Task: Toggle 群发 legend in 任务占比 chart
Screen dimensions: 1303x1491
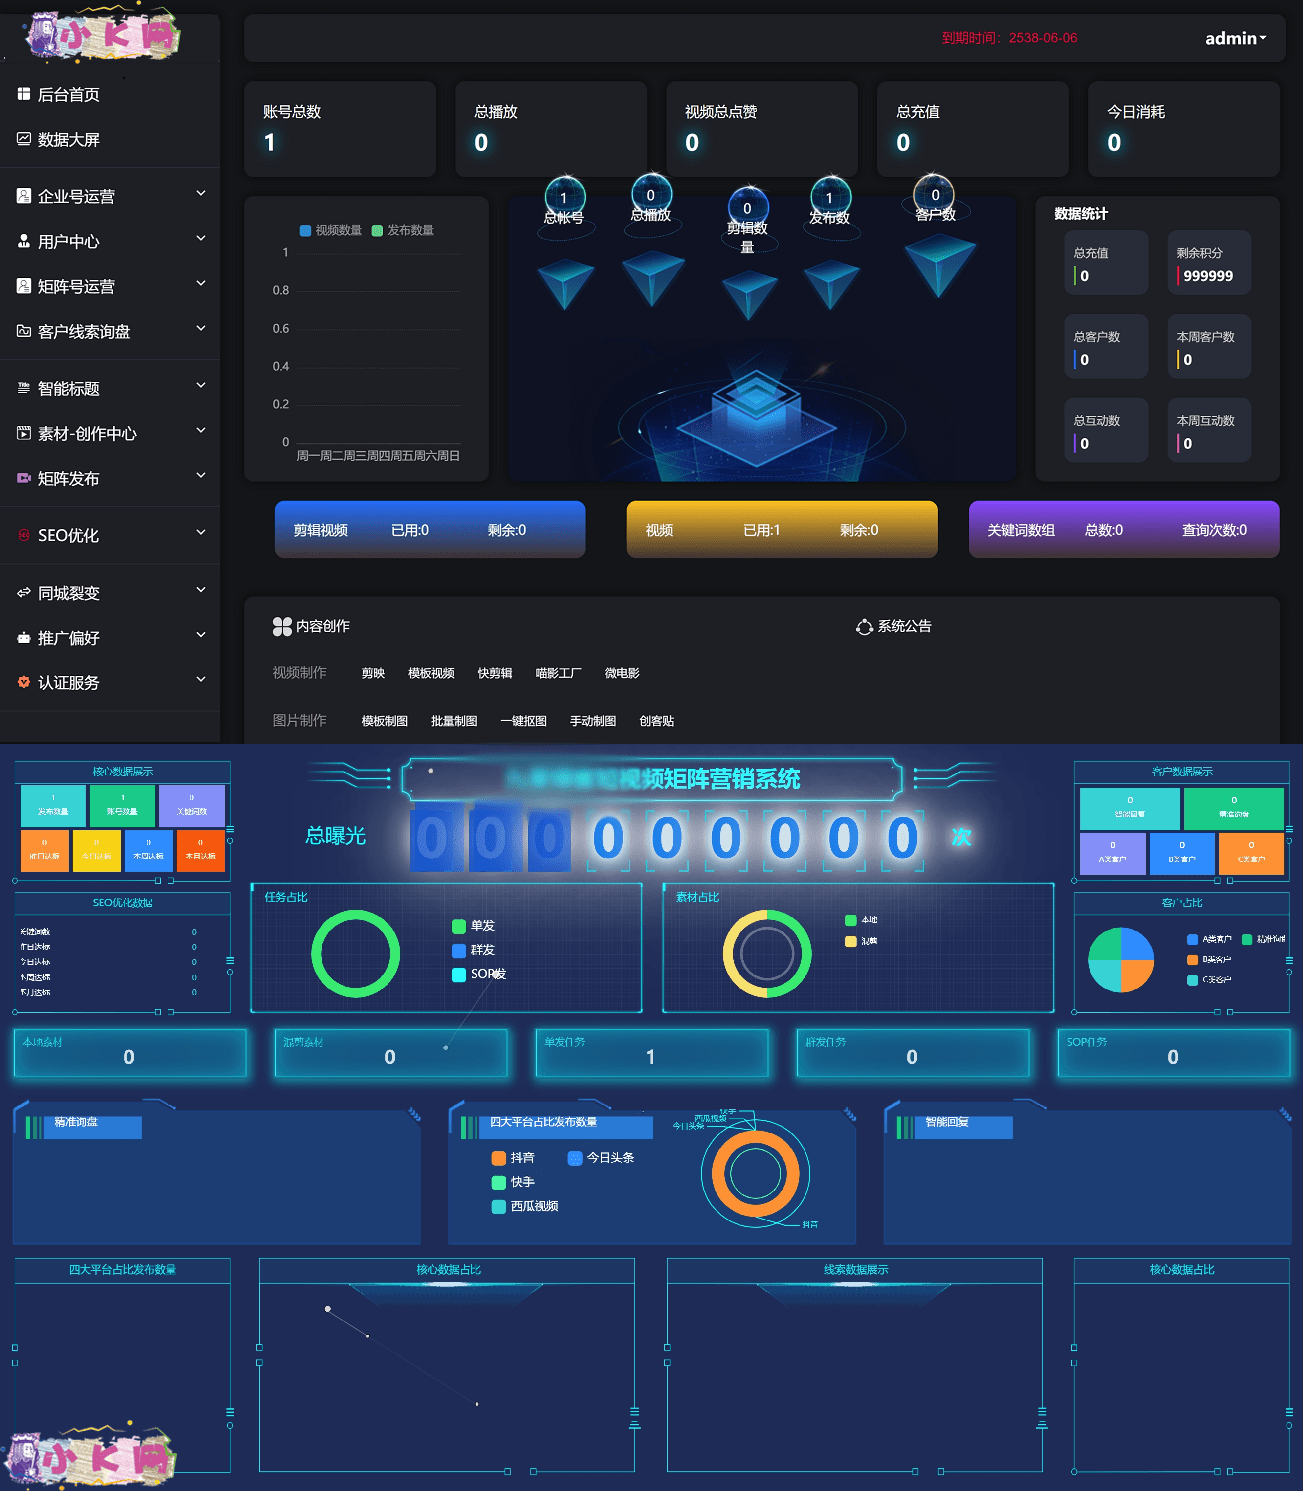Action: pos(474,950)
